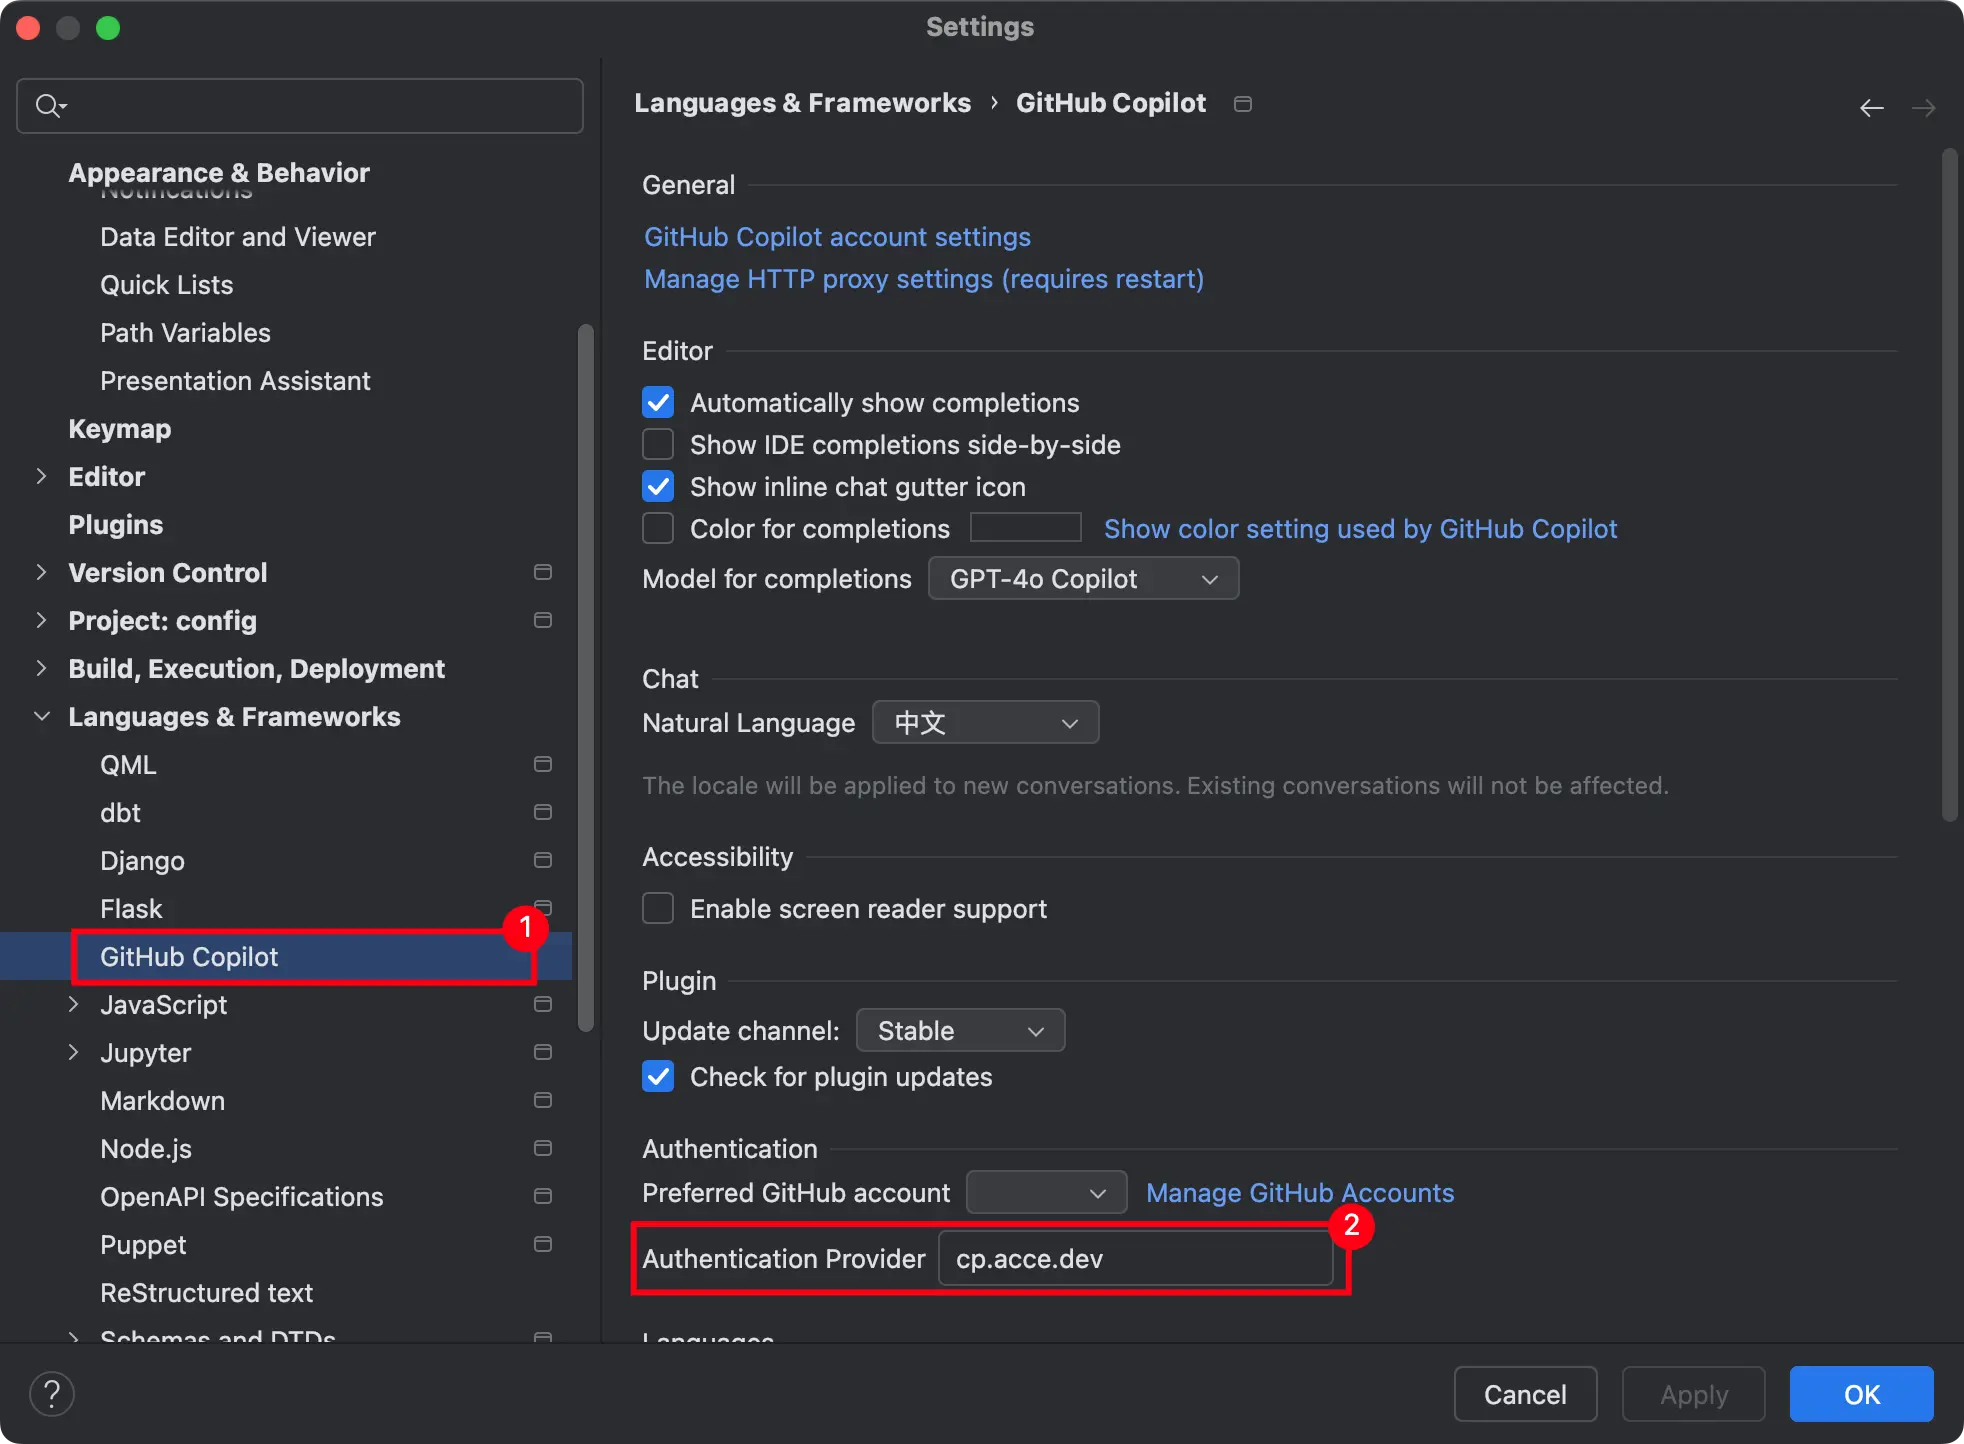
Task: Enable Show IDE completions side-by-side
Action: pos(658,444)
